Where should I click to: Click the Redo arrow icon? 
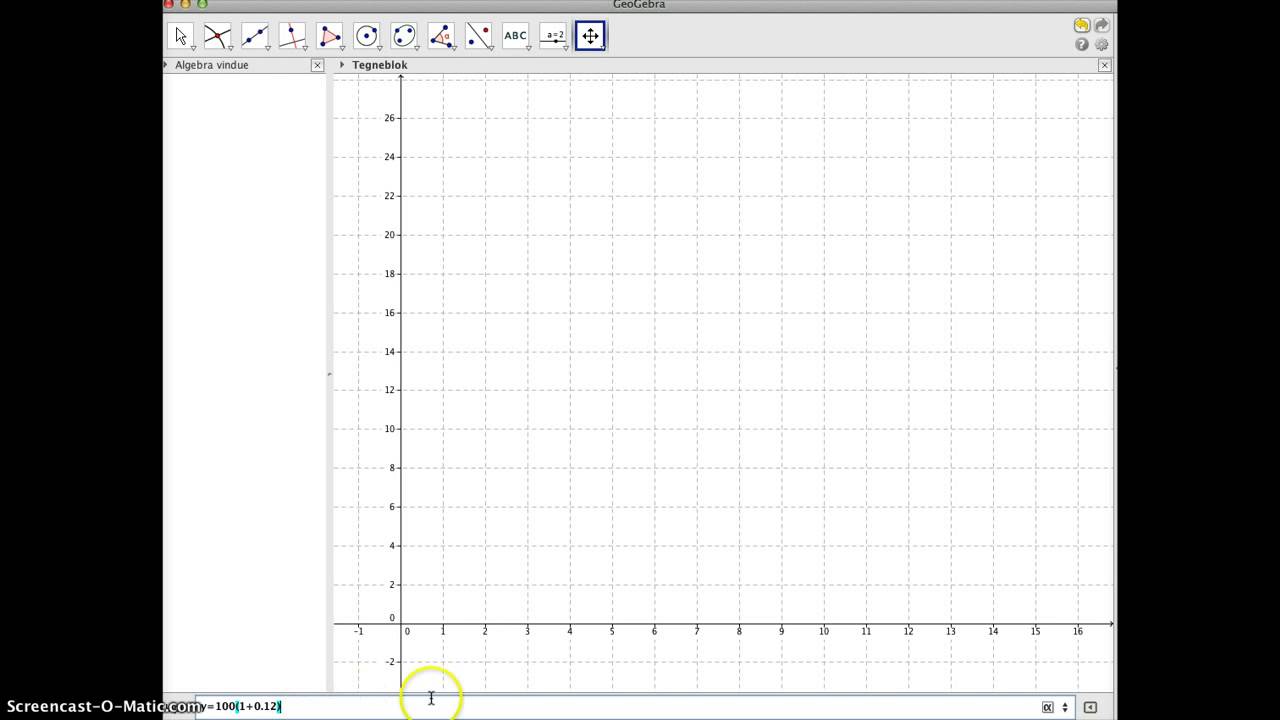click(1102, 25)
